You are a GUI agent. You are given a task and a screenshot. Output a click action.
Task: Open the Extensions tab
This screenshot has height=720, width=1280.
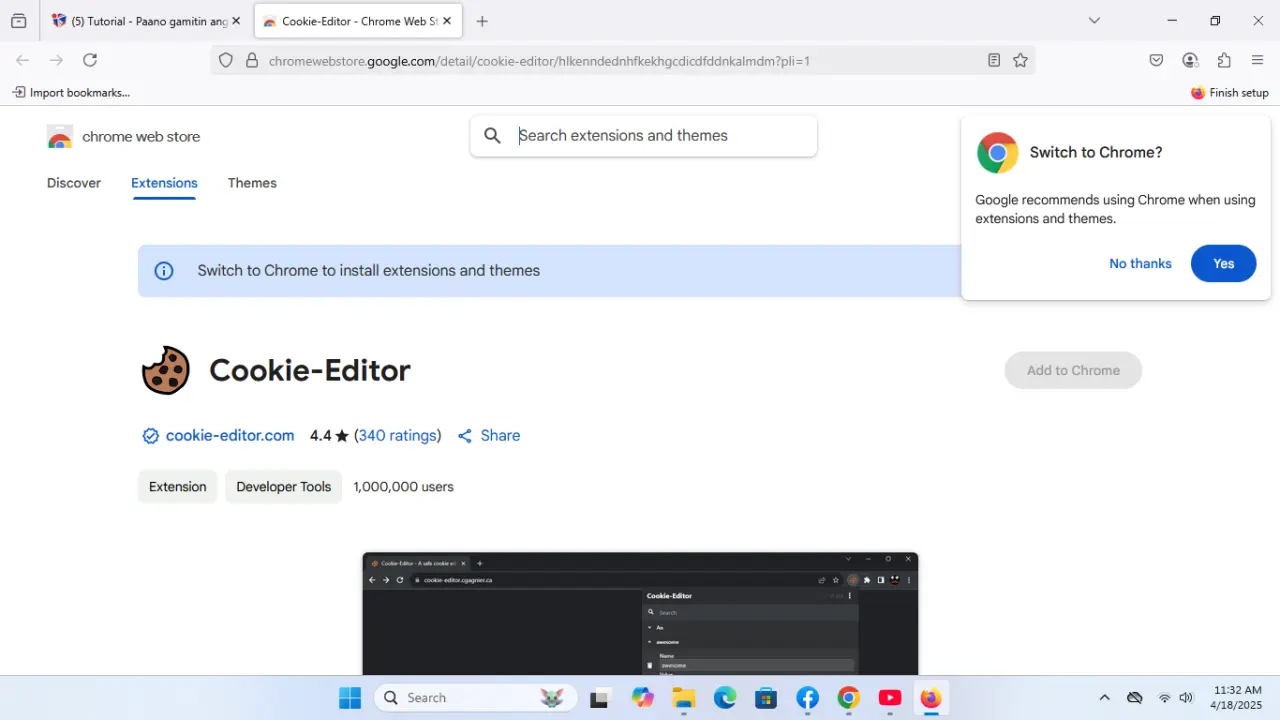[164, 183]
